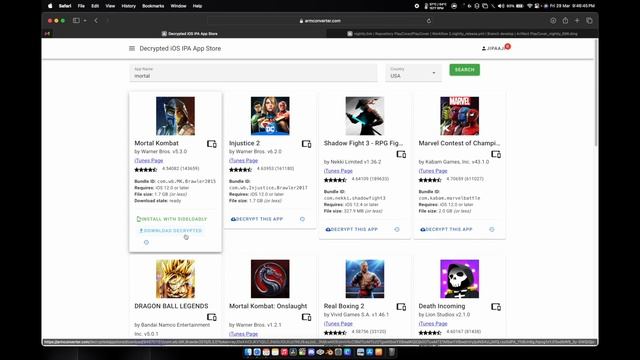Open the hamburger menu beside the site title
The image size is (640, 360).
[132, 48]
